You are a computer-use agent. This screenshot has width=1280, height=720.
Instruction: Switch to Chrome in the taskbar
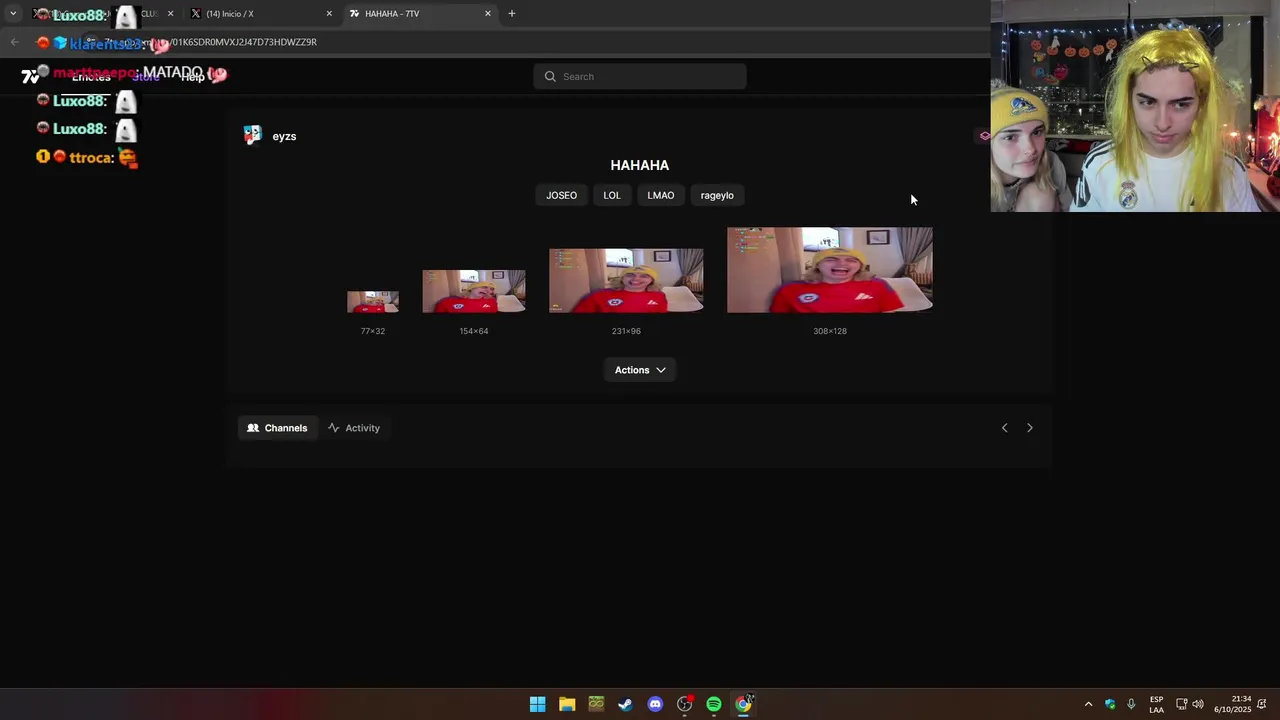743,704
